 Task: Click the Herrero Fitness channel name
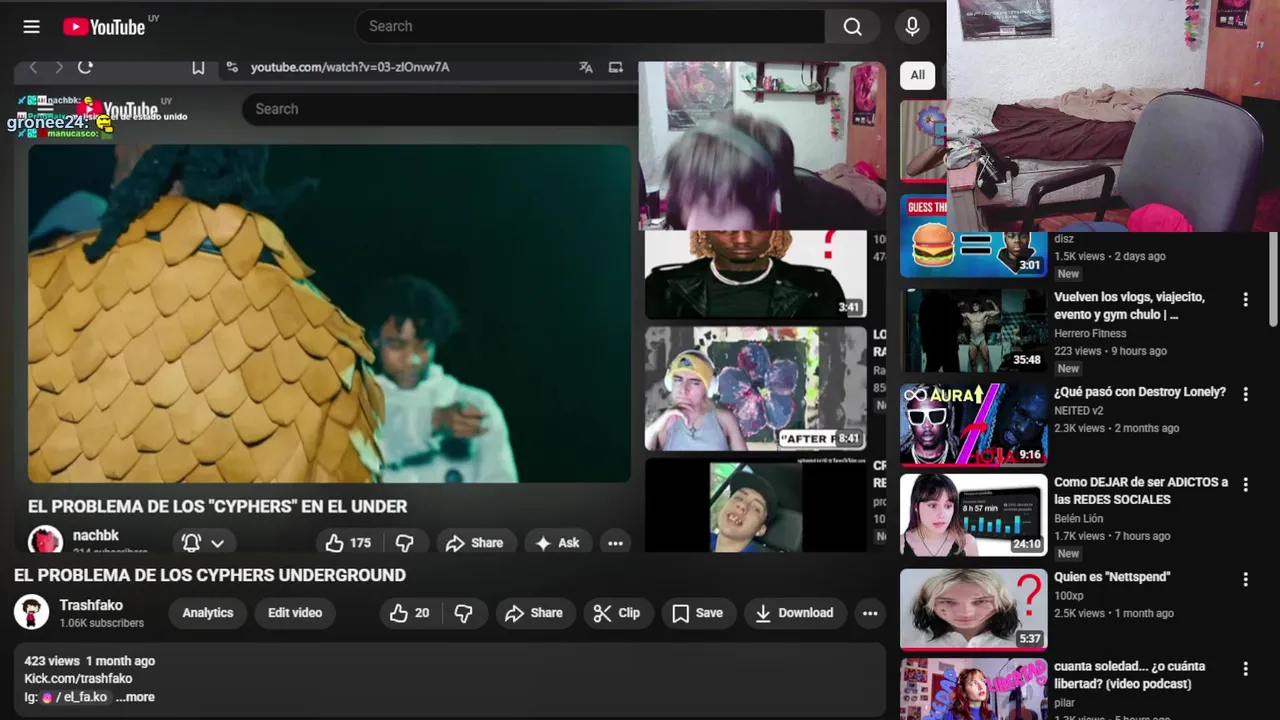click(x=1090, y=334)
